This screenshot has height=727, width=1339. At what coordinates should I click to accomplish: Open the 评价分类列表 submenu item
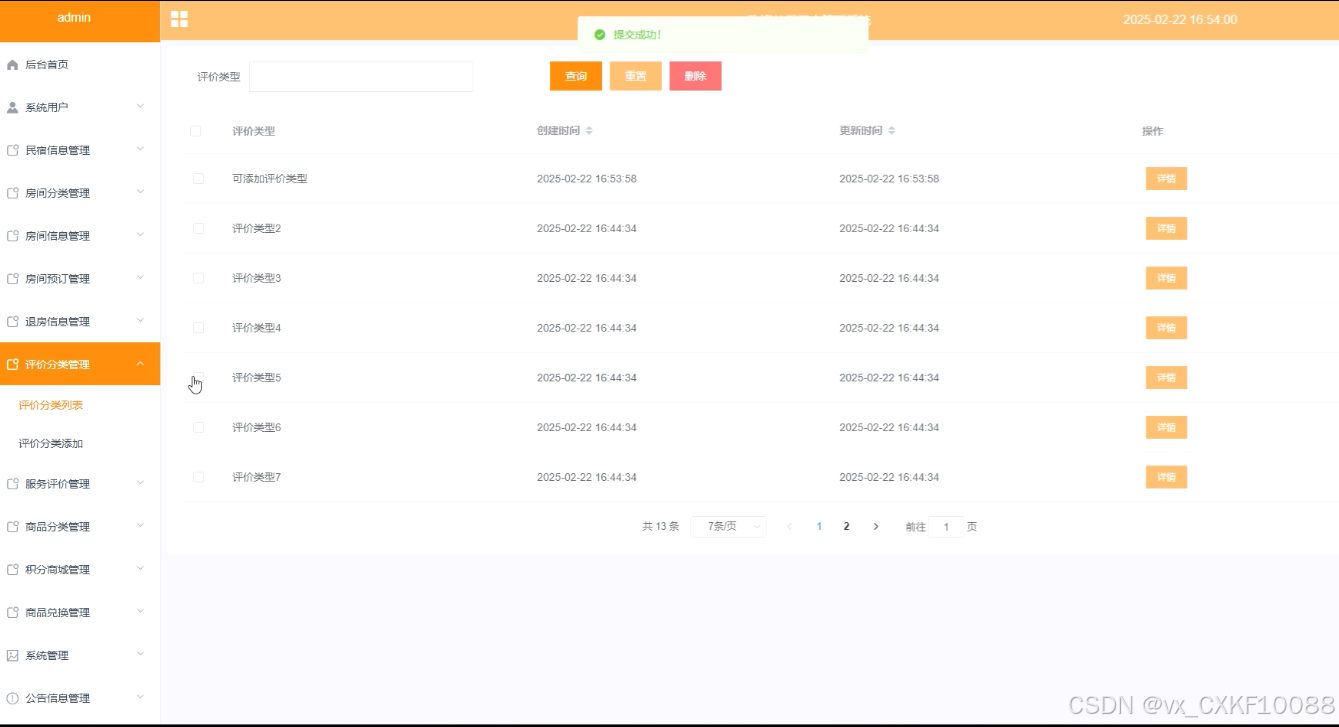(51, 405)
